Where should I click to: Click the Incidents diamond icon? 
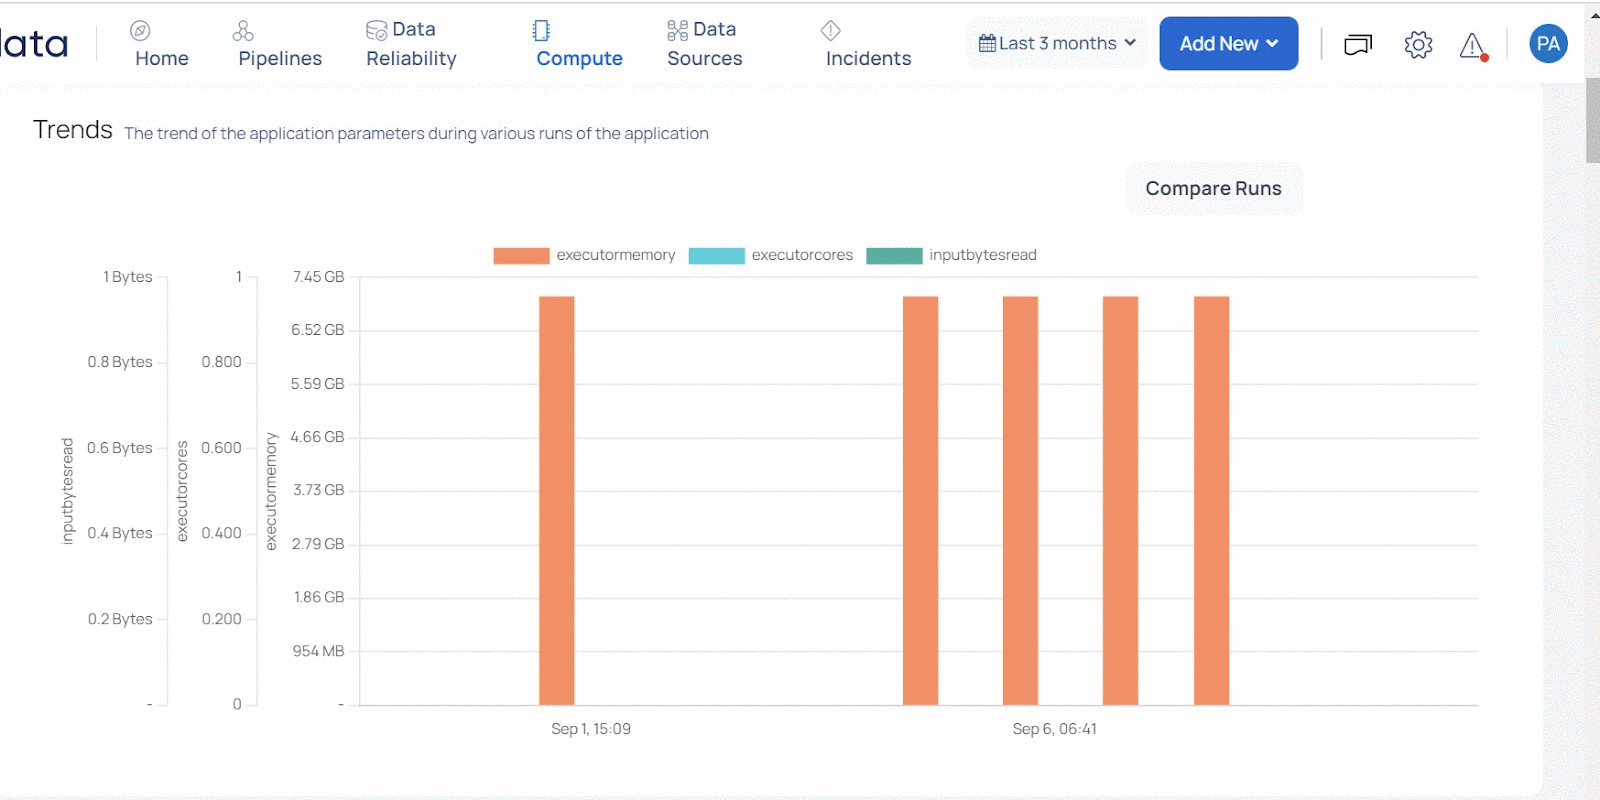pyautogui.click(x=830, y=31)
